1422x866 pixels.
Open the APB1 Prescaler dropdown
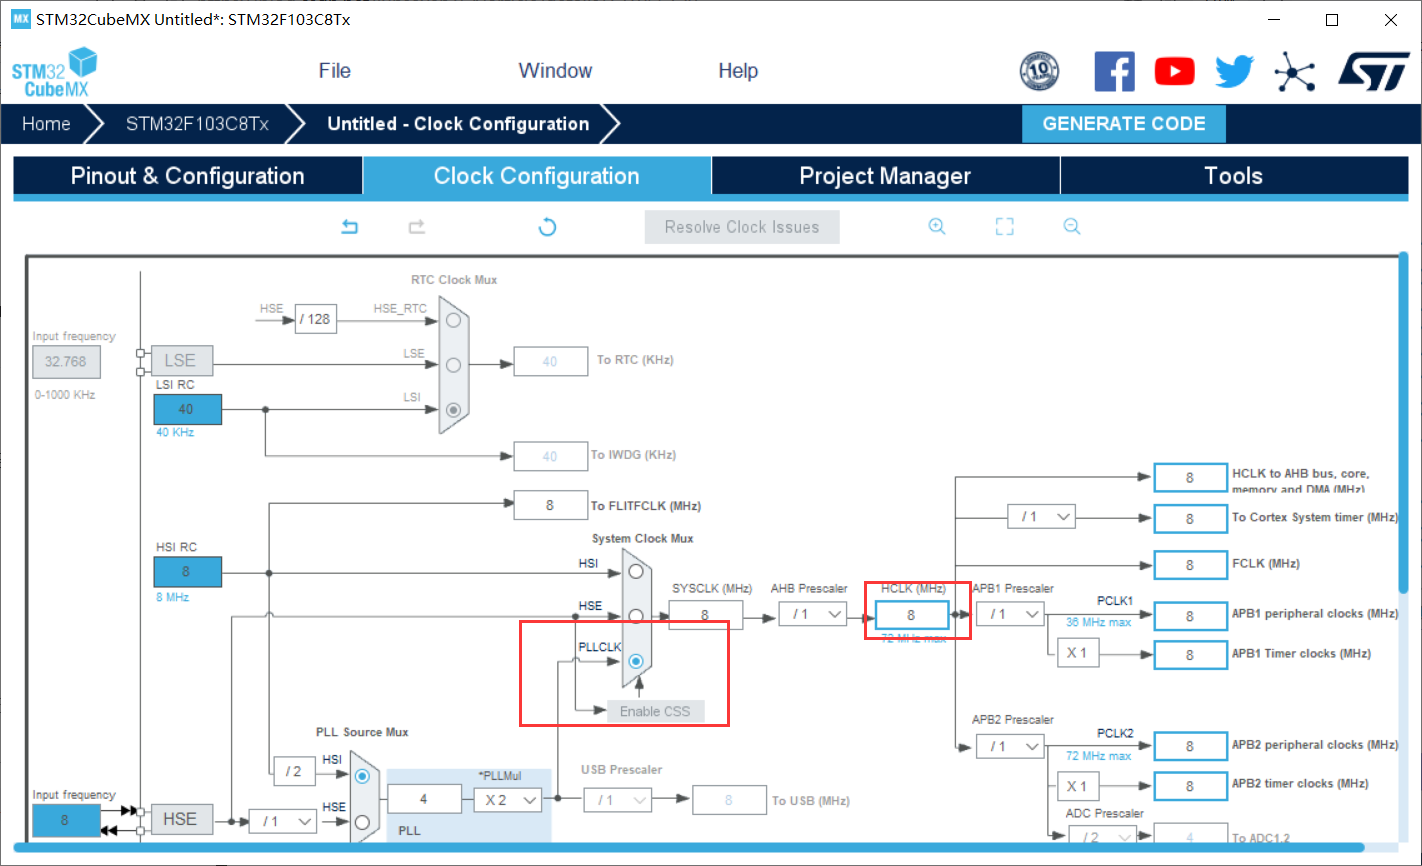(x=1010, y=614)
